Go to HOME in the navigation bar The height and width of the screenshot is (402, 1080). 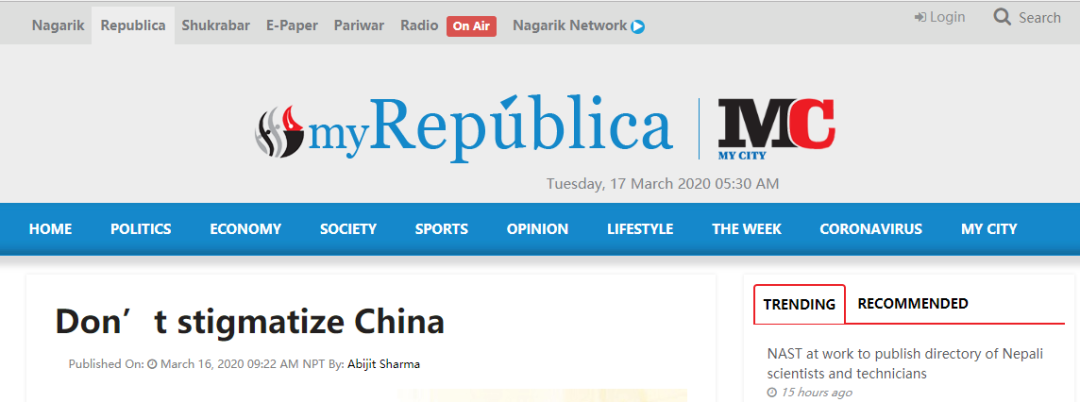point(50,229)
